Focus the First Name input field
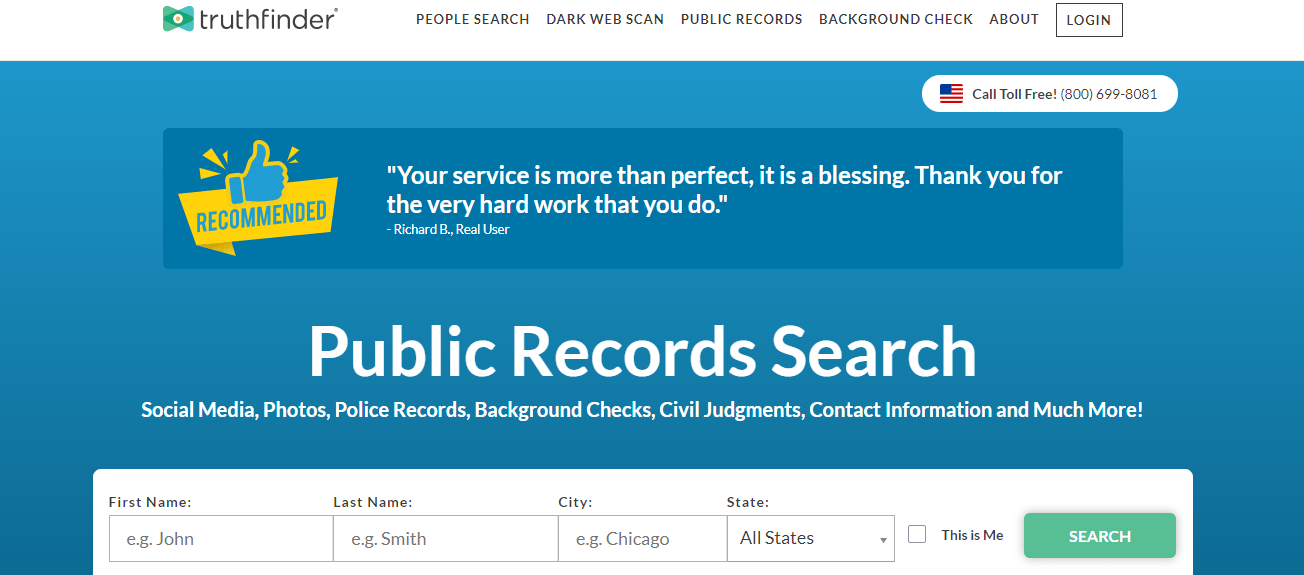The image size is (1304, 575). [x=221, y=539]
